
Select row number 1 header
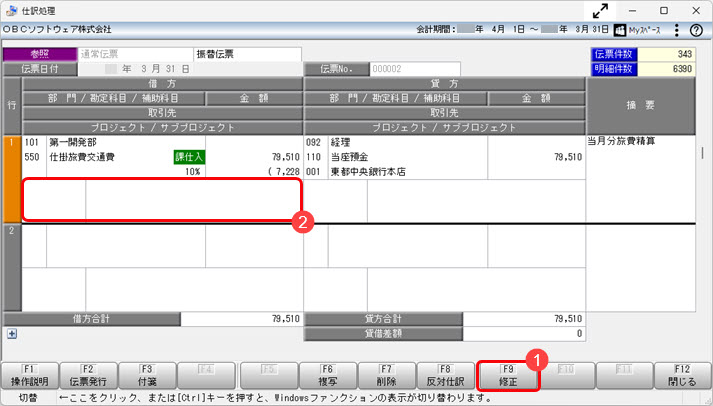[12, 179]
